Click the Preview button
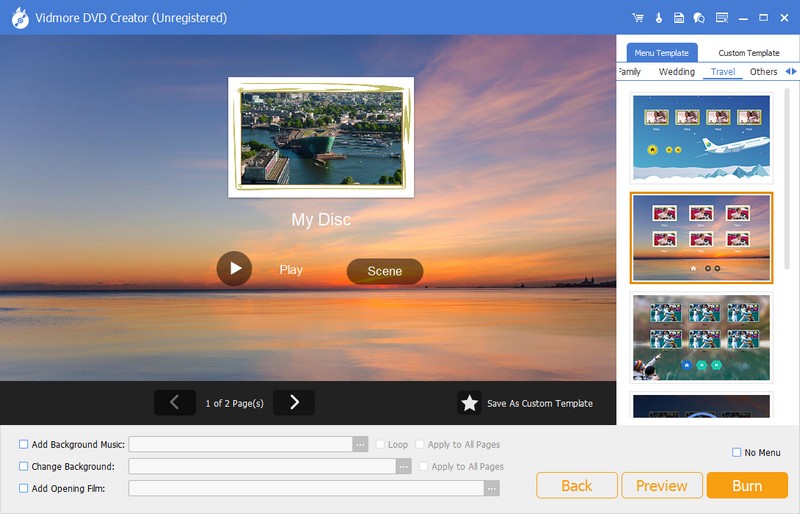Screen dimensions: 800x514 [662, 485]
